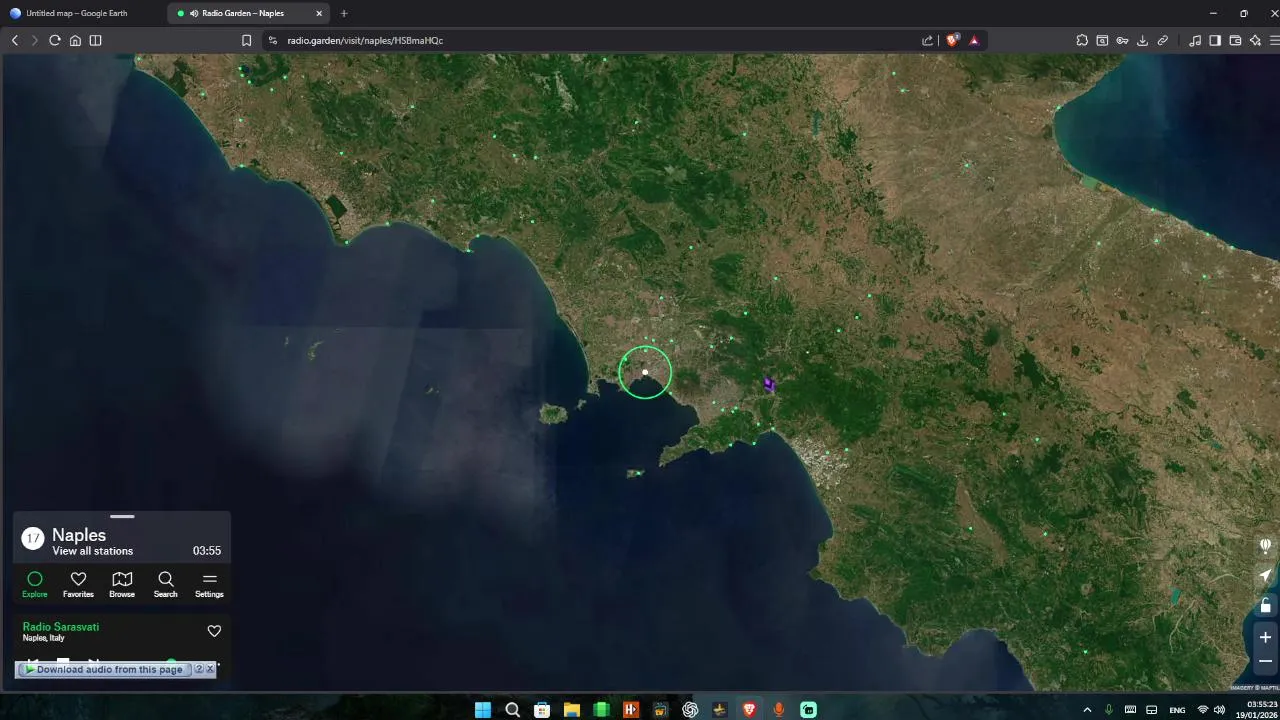Bookmark this page
This screenshot has width=1280, height=720.
(x=246, y=40)
